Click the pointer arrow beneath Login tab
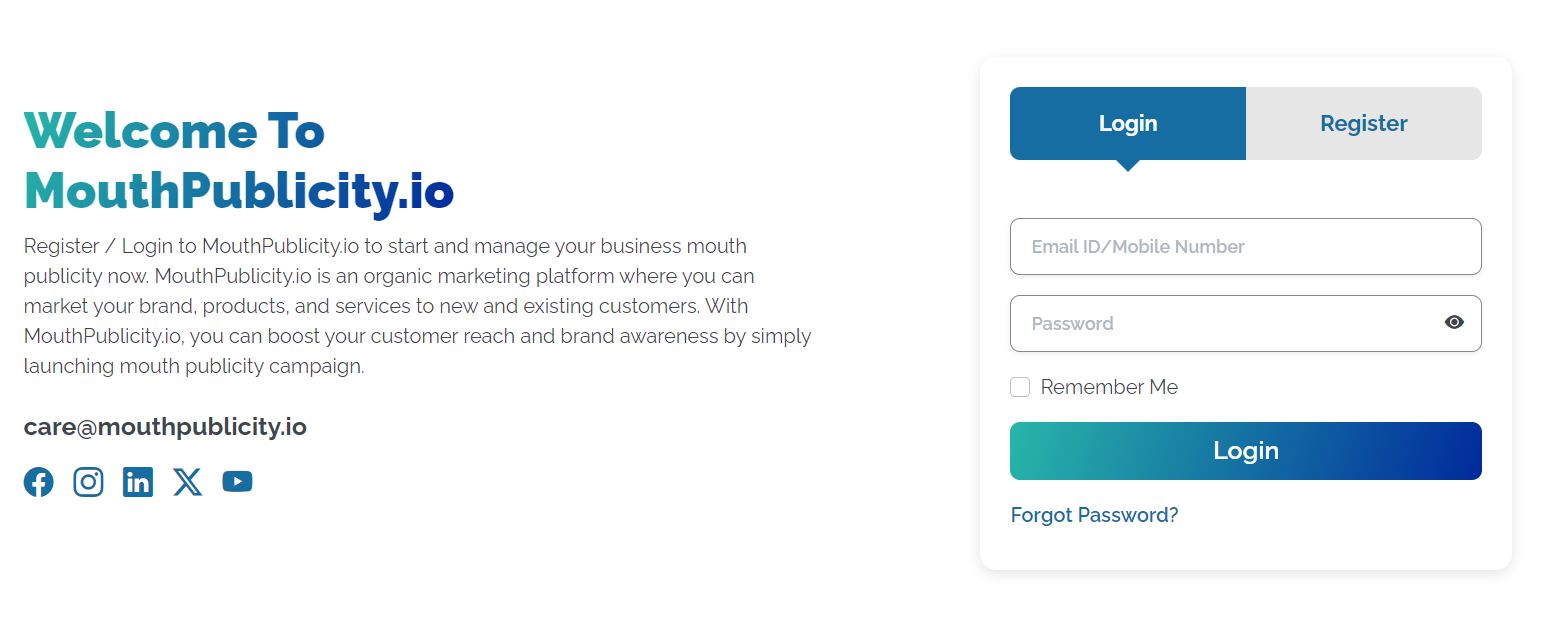 1128,166
